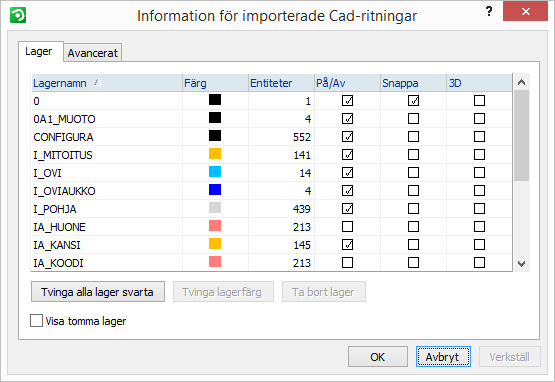Viewport: 555px width, 382px height.
Task: Enable 3D checkbox for I_OVI layer
Action: 479,173
